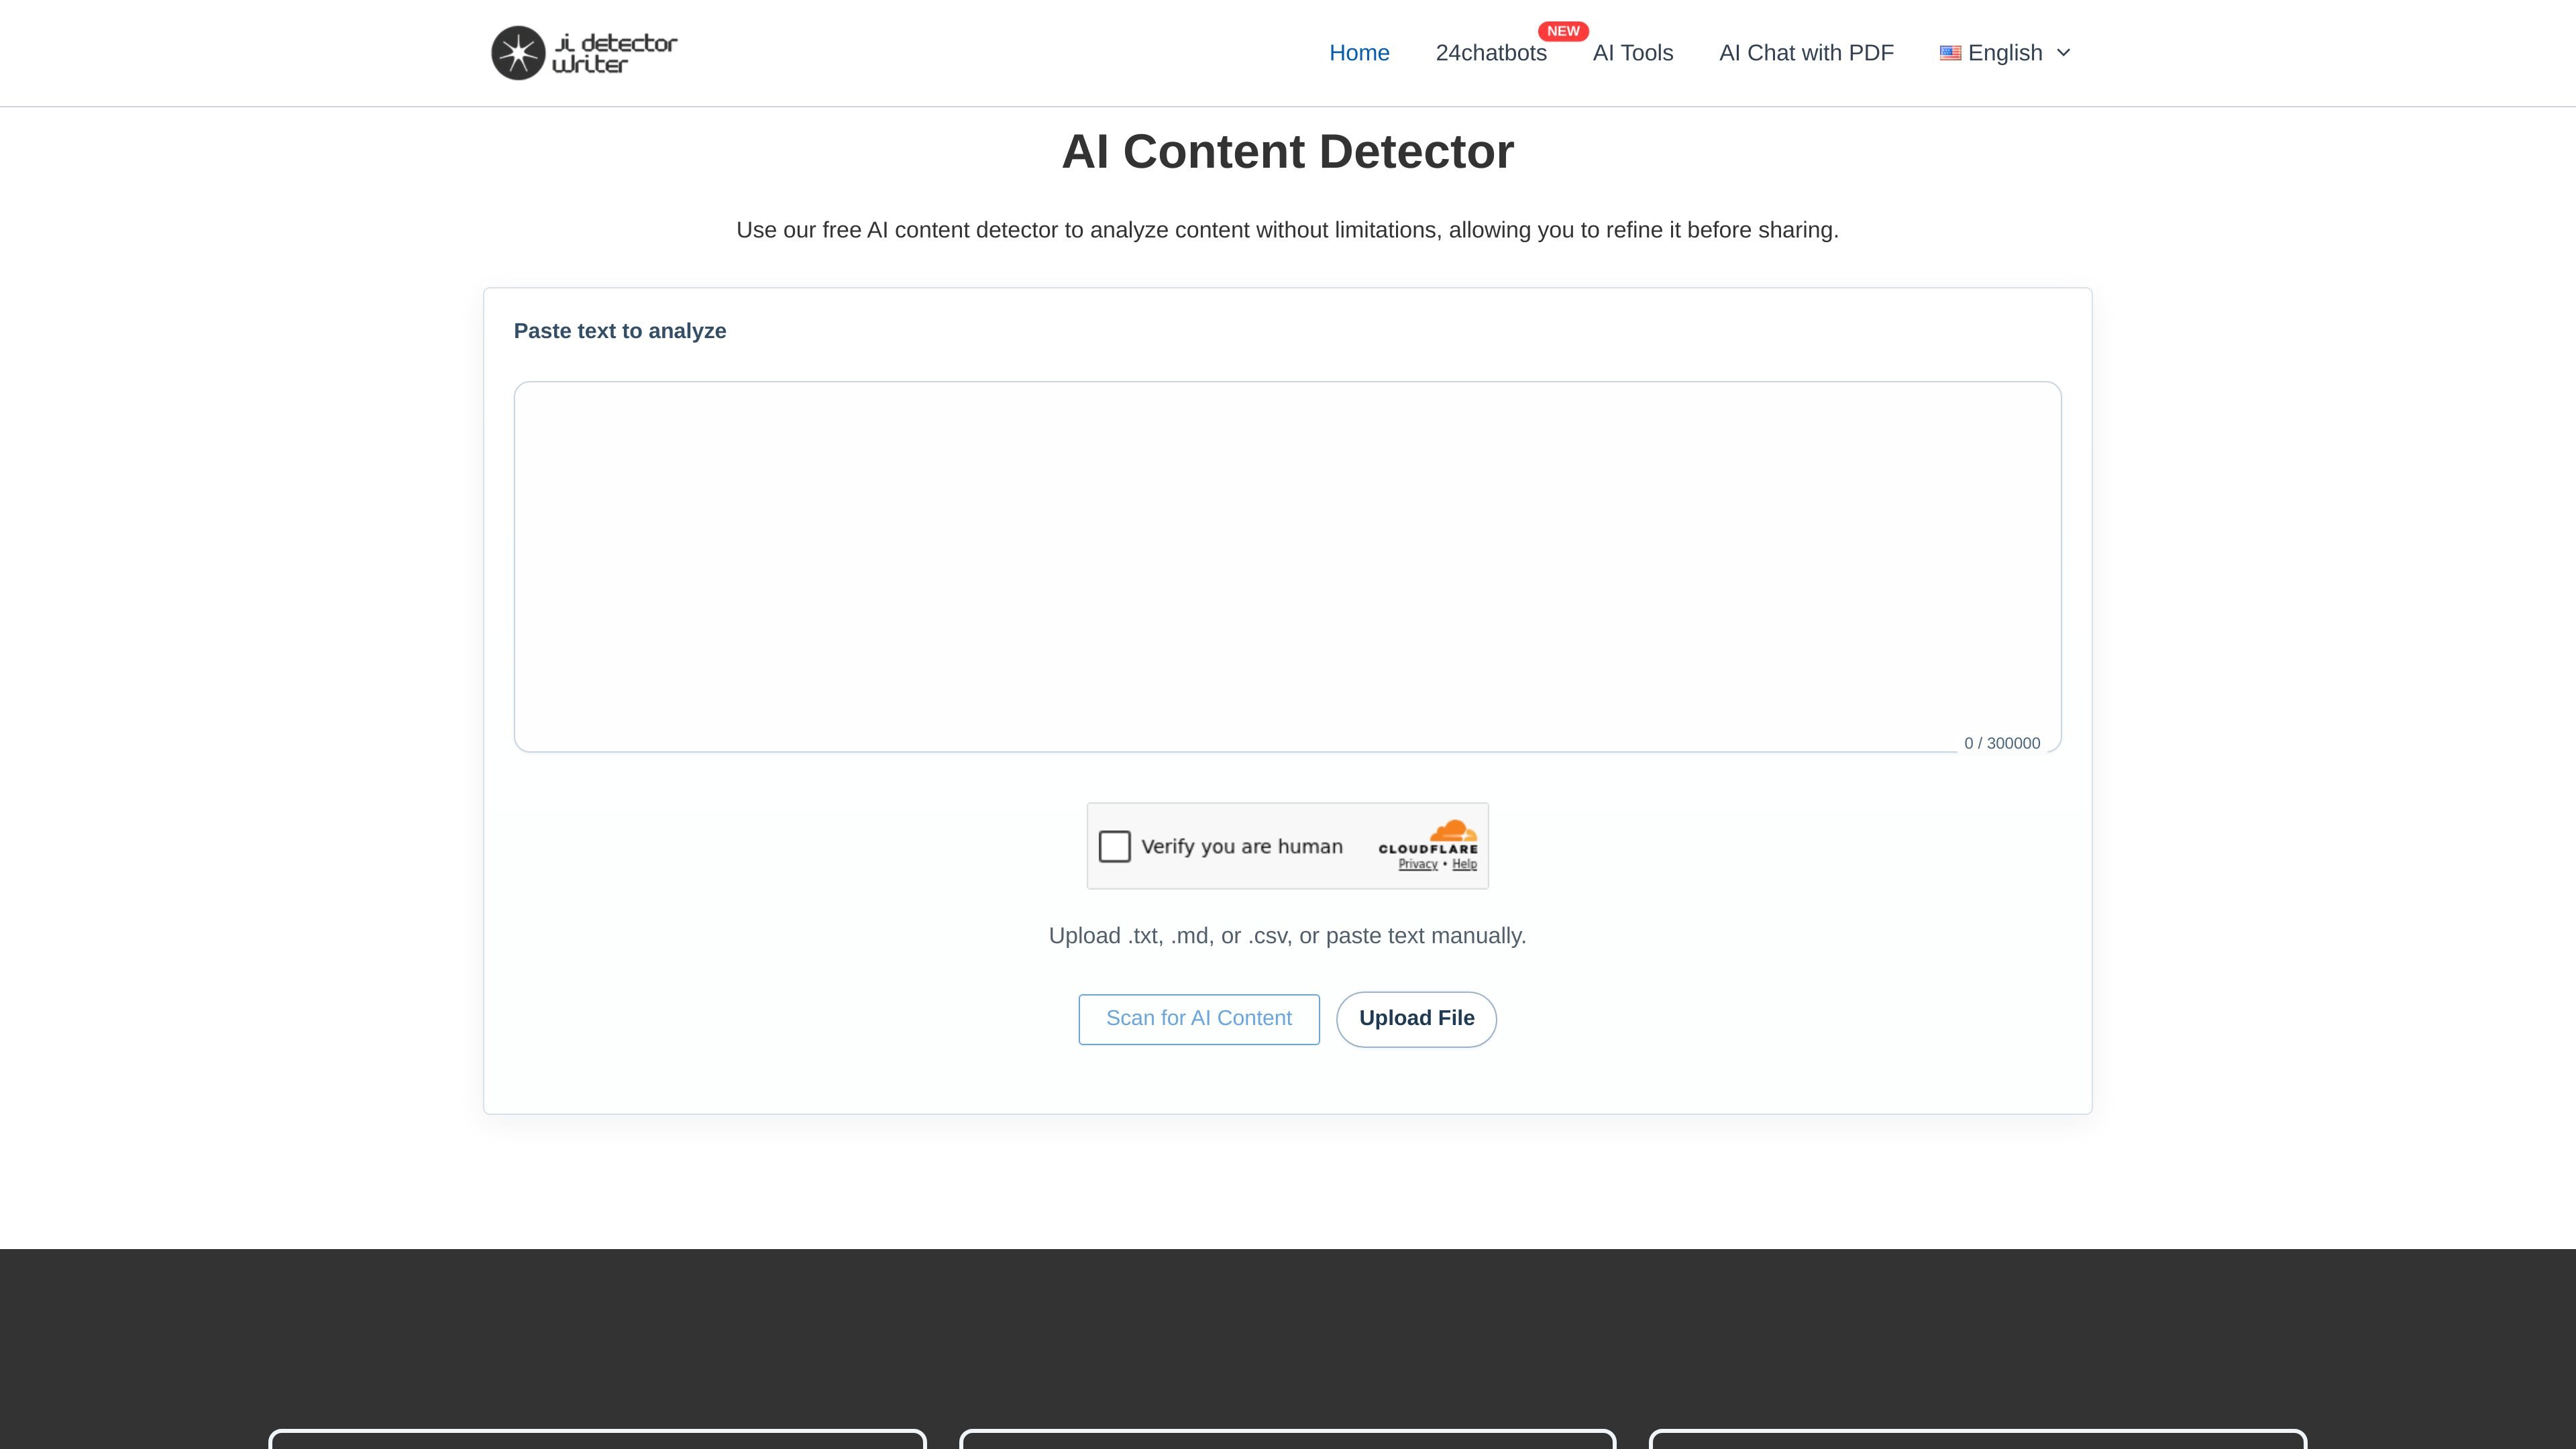Open the AI Tools menu item
2576x1449 pixels.
pos(1633,53)
